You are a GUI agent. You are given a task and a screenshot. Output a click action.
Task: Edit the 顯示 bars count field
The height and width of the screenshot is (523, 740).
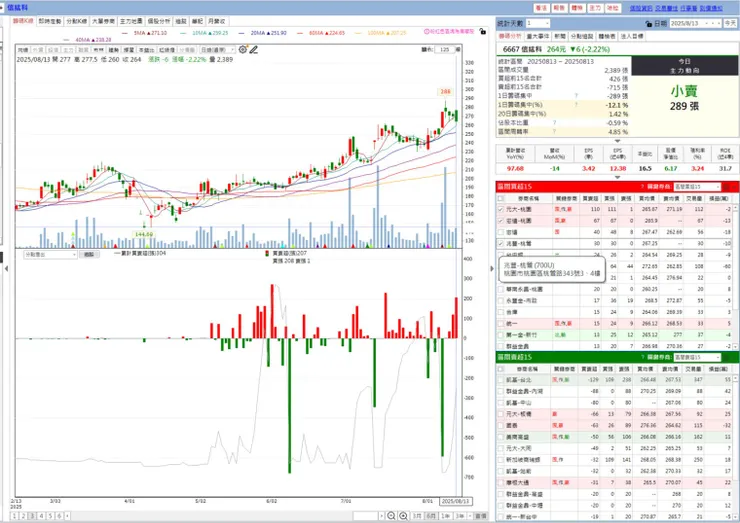pos(446,50)
